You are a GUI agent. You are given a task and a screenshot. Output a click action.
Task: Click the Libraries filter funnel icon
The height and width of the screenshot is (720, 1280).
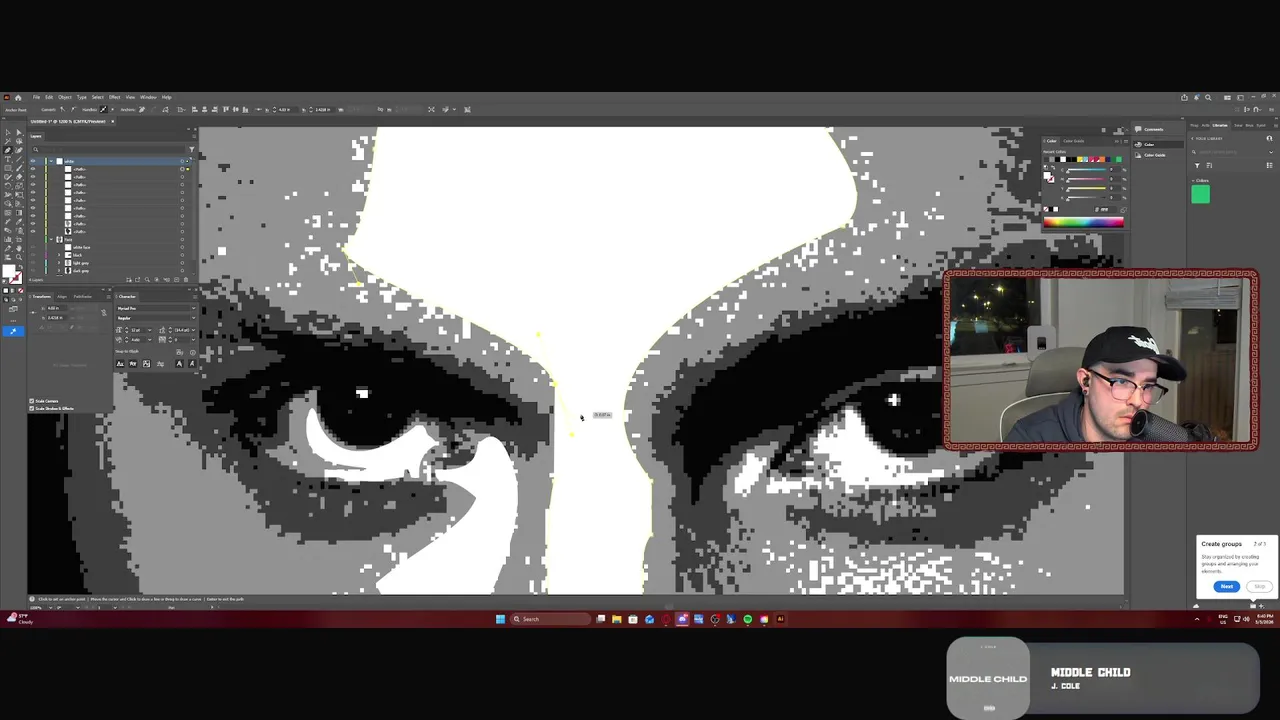1197,165
